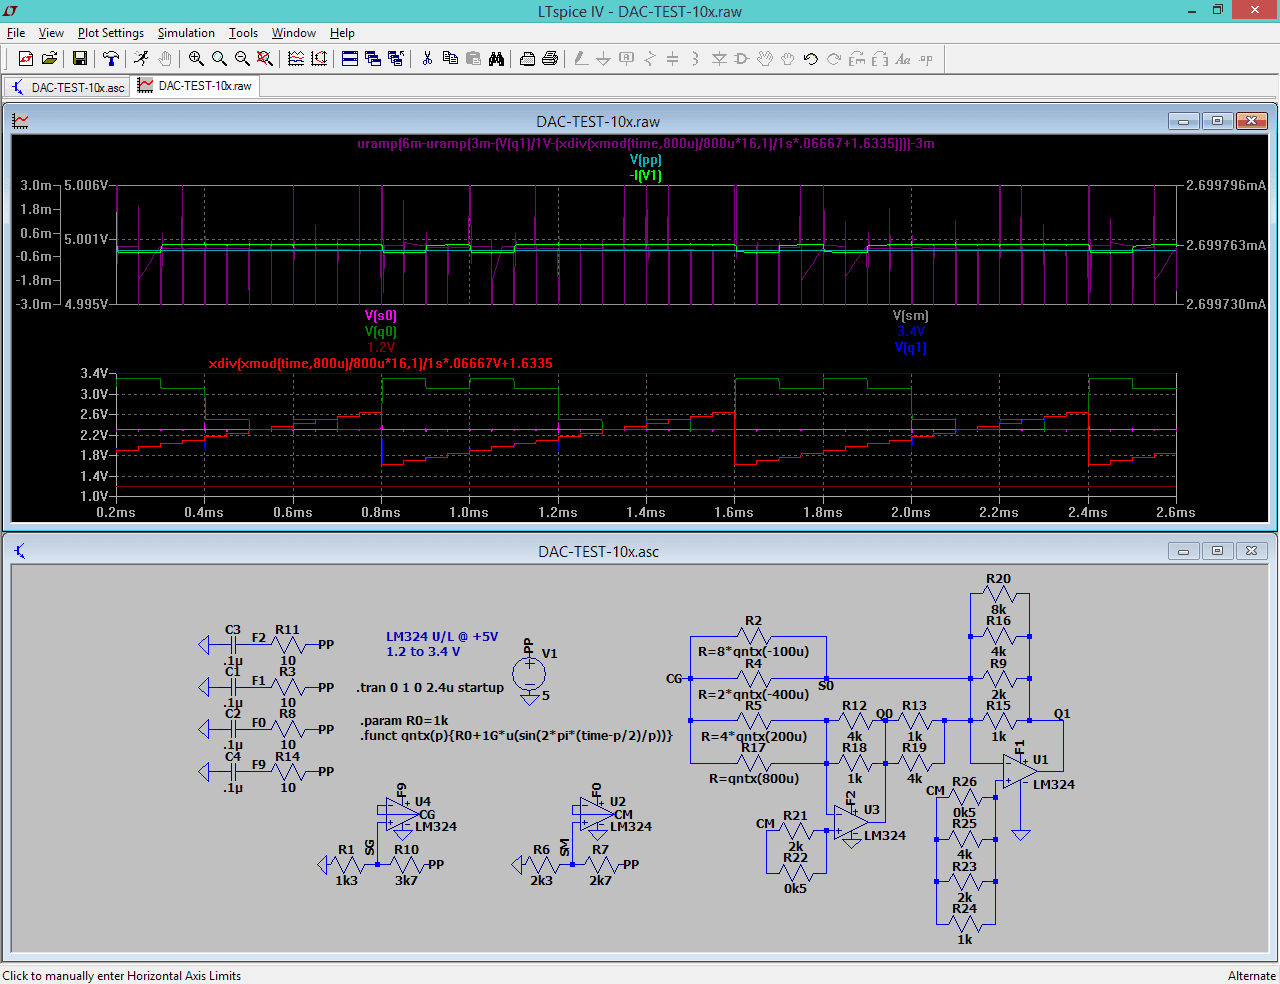Screen dimensions: 1280x984
Task: Open the SPICE directive .op tool
Action: 926,58
